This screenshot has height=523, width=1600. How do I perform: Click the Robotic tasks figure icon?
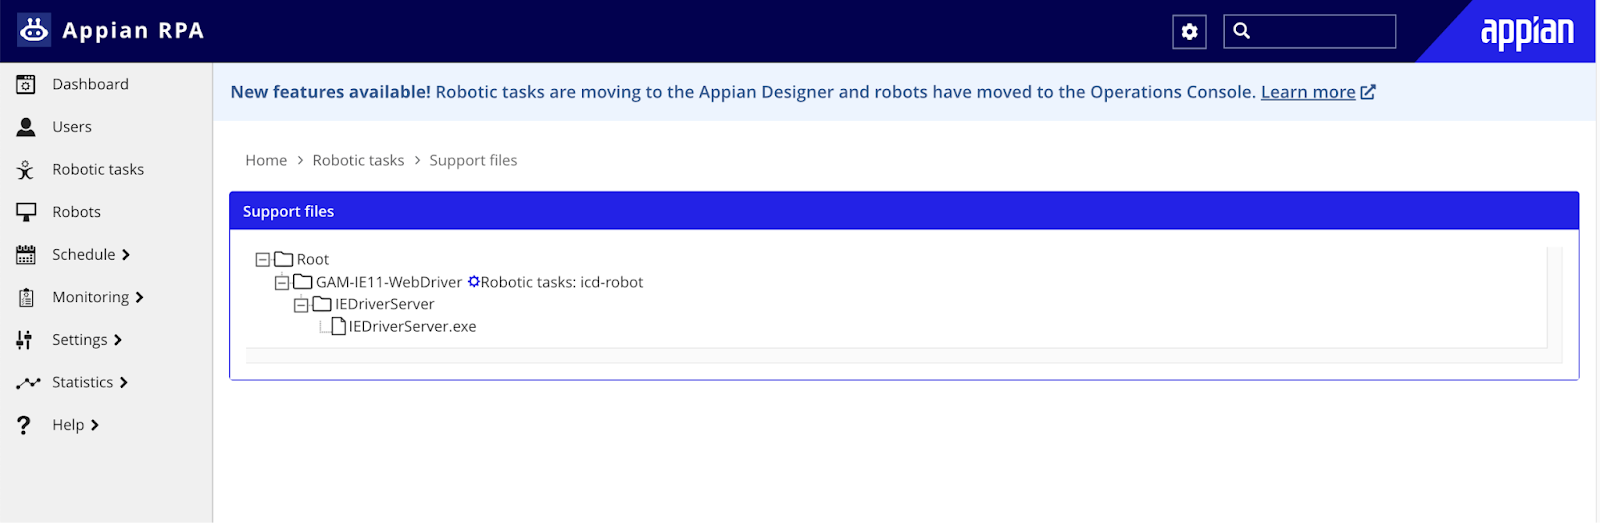pyautogui.click(x=26, y=170)
